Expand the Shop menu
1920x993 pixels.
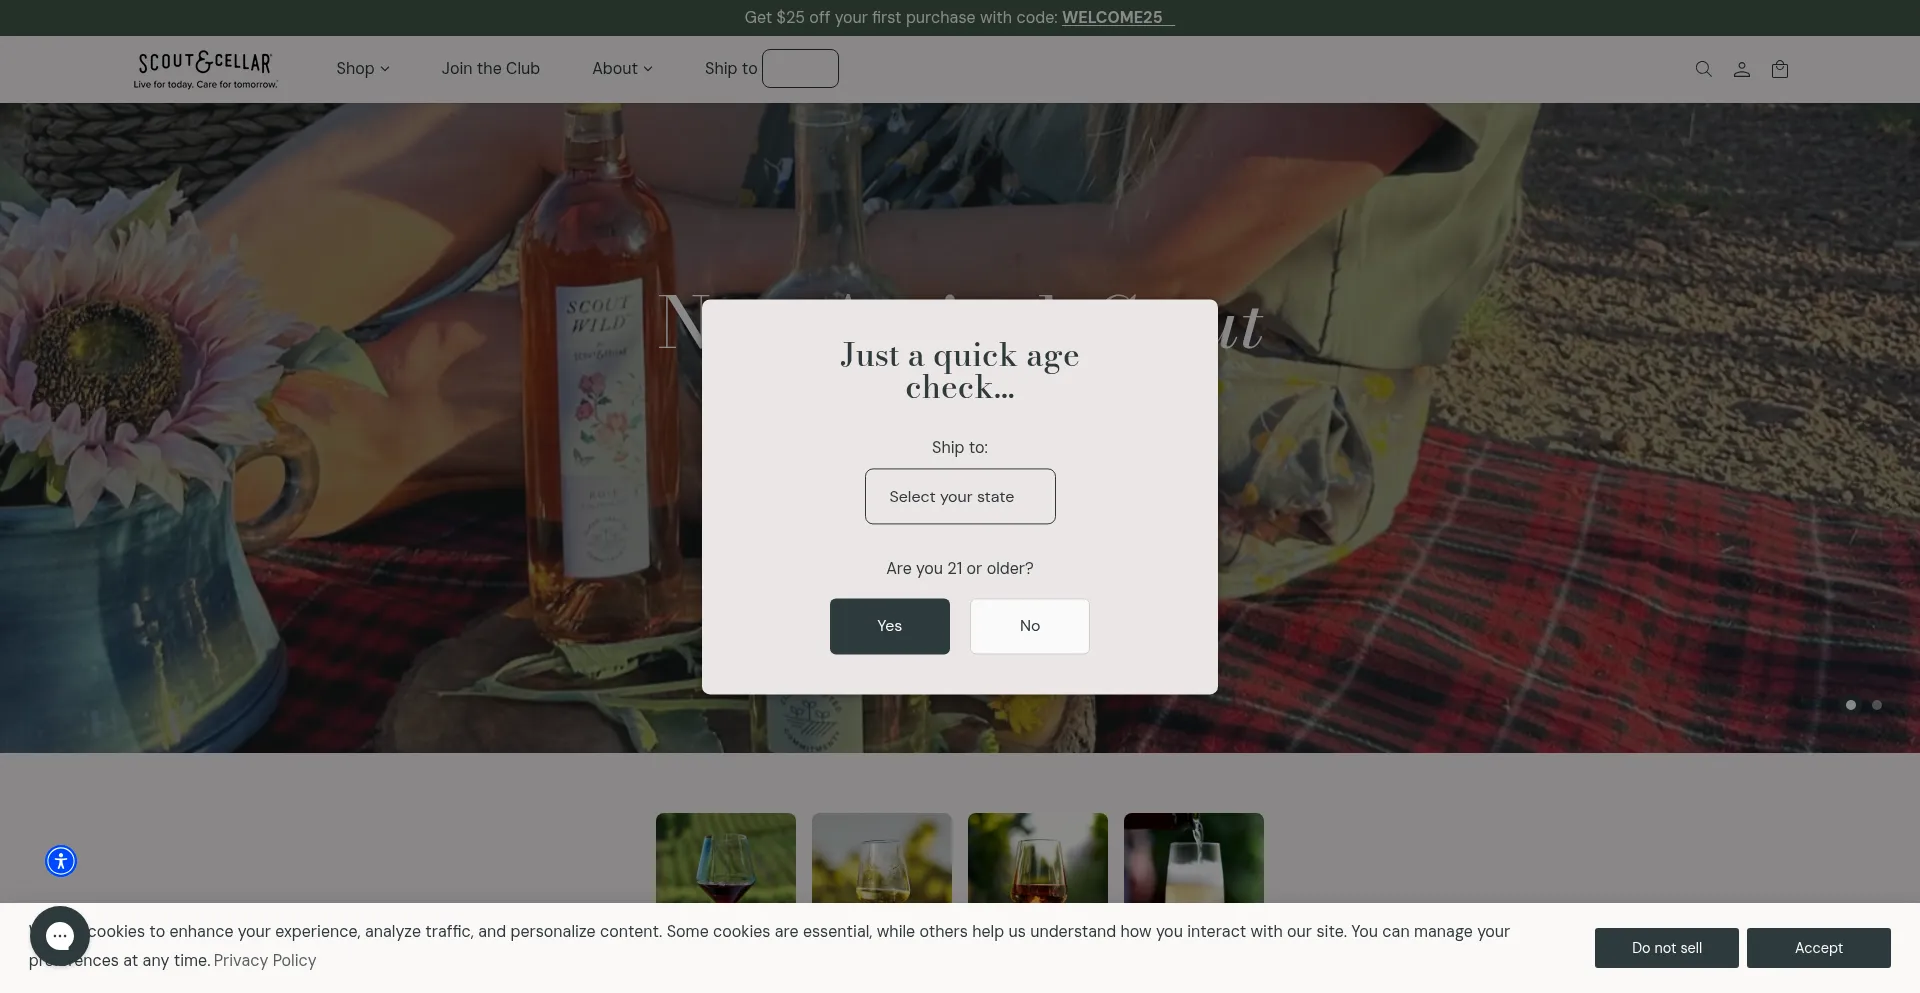point(362,68)
